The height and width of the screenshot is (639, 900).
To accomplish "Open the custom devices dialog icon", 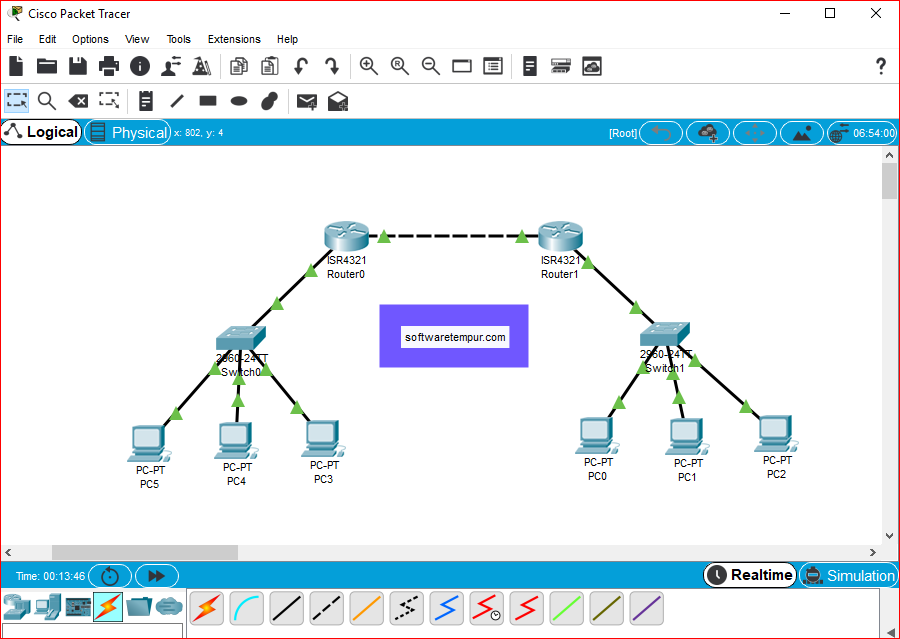I will [x=492, y=66].
